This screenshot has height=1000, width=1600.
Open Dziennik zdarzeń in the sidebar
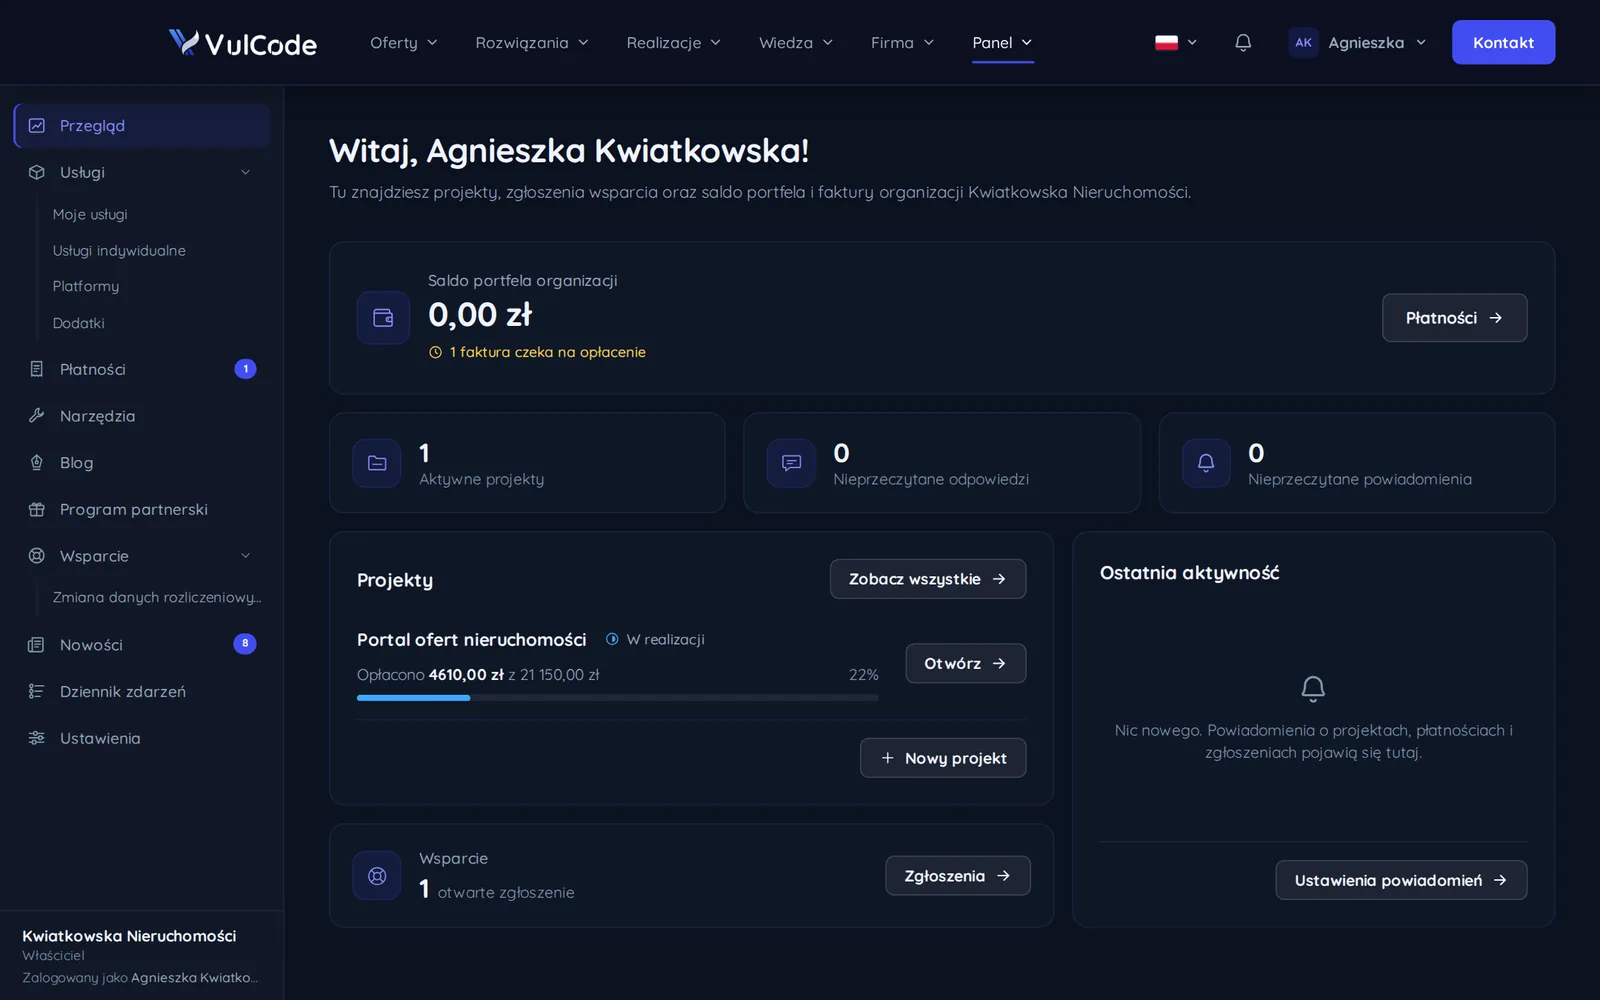click(x=142, y=691)
